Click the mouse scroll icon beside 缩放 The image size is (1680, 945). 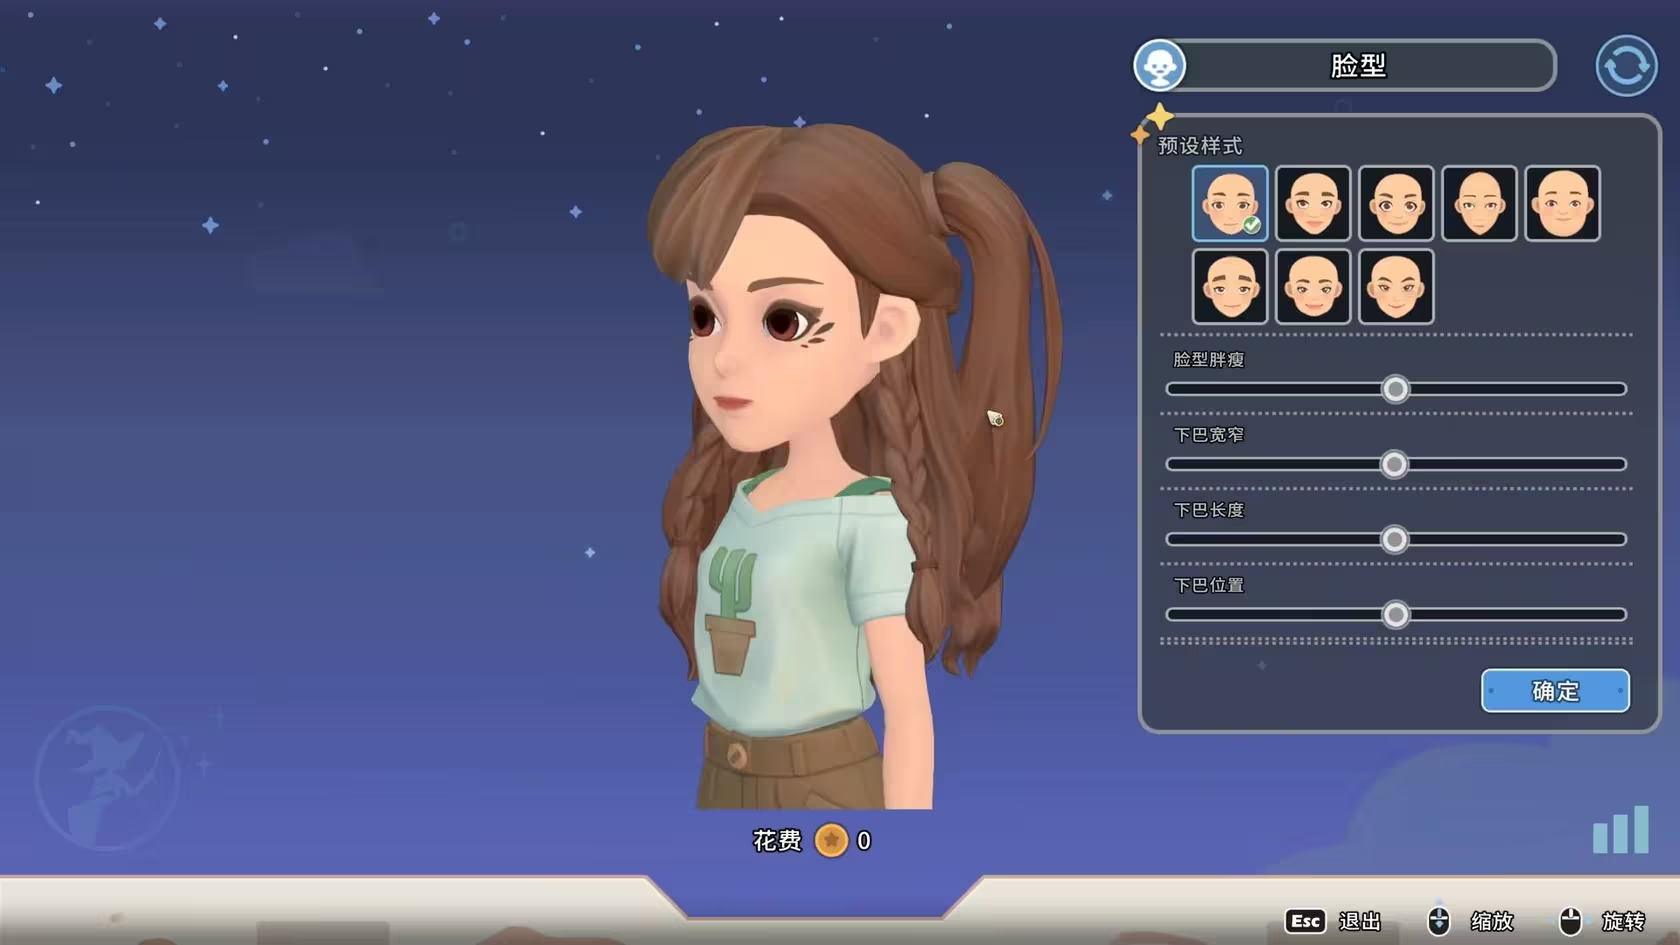pyautogui.click(x=1438, y=920)
